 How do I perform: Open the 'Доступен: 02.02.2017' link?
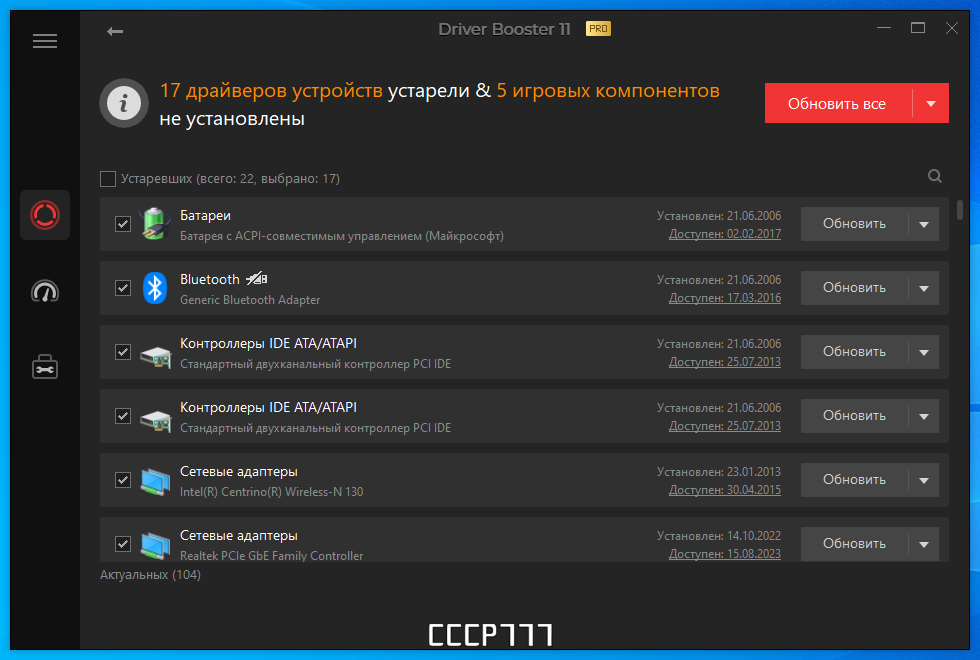pos(725,234)
